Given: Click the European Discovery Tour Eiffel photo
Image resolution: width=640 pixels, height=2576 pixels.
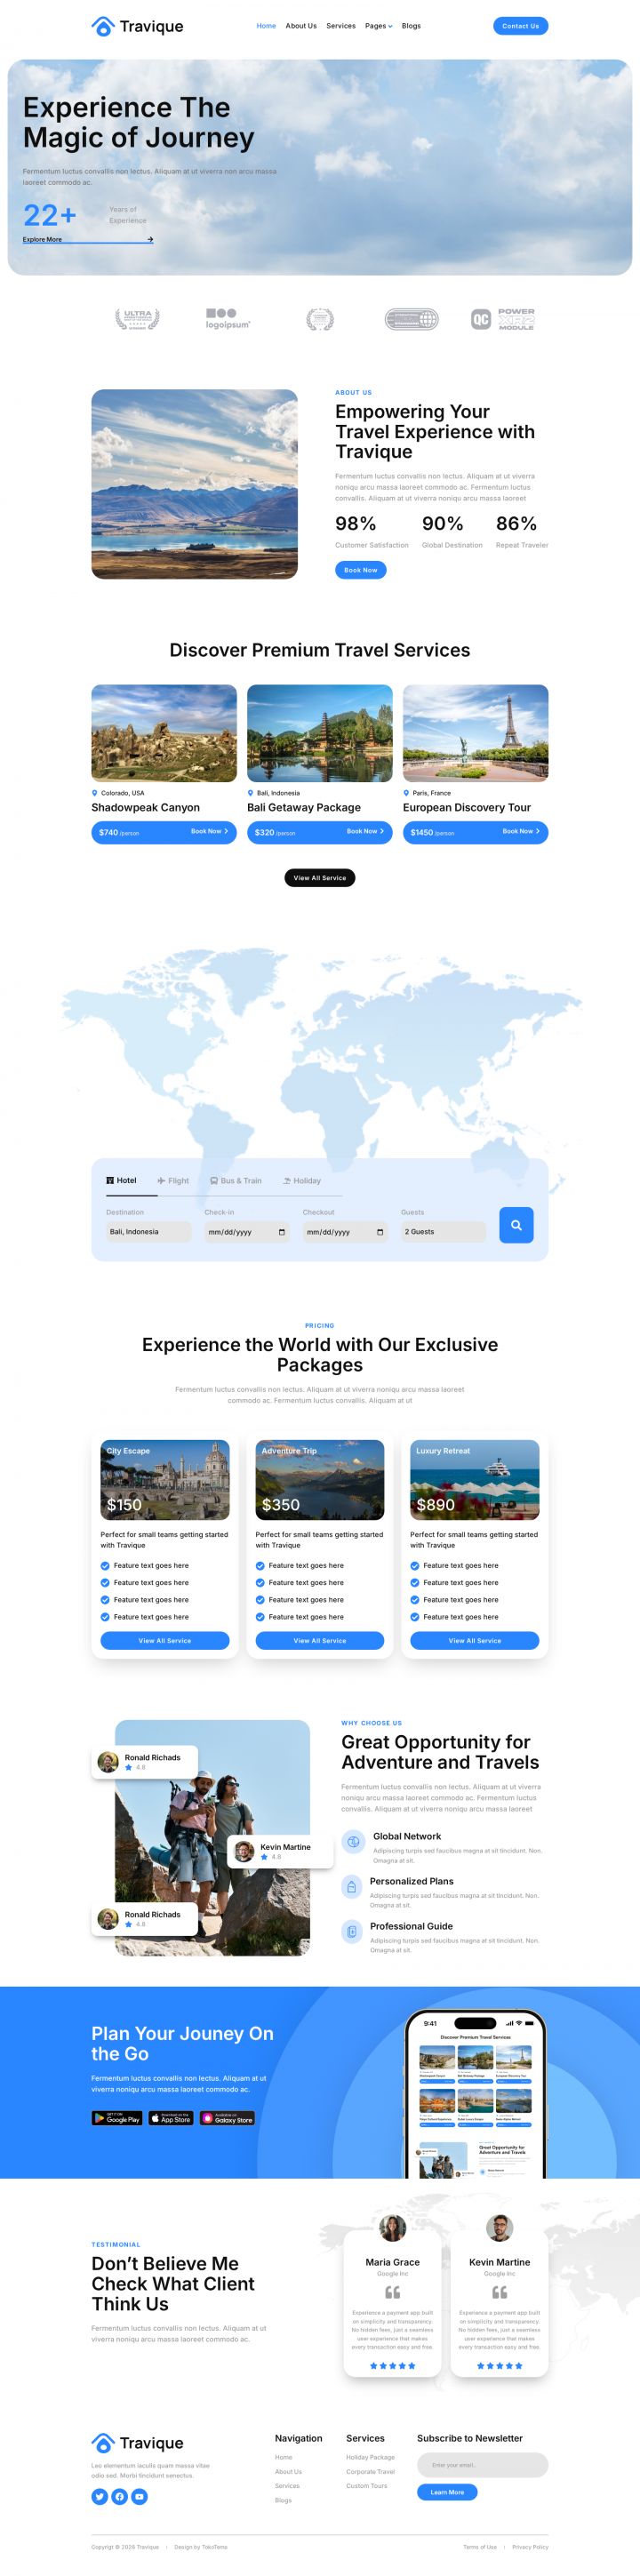Looking at the screenshot, I should 475,733.
